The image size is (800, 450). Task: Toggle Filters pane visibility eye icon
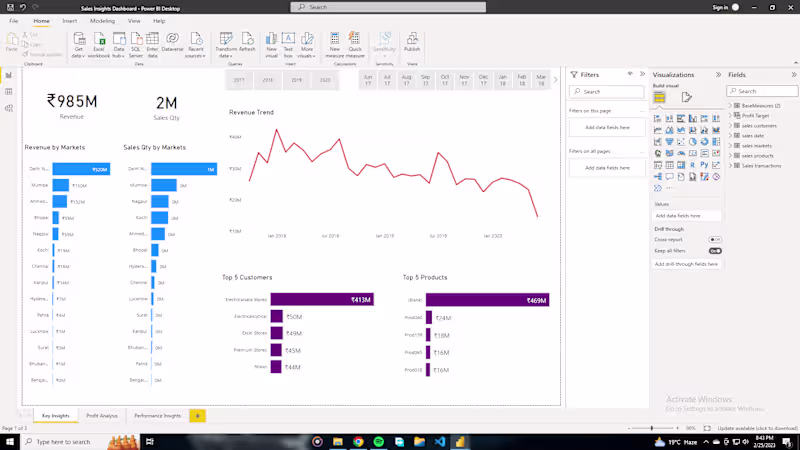point(630,74)
